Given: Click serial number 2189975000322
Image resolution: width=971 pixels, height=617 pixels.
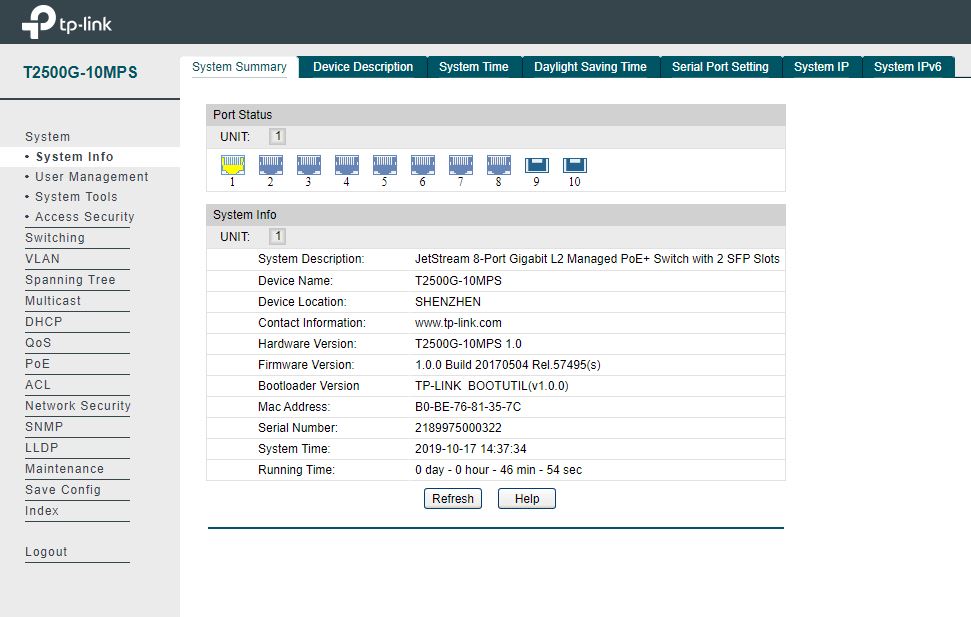Looking at the screenshot, I should pos(458,428).
